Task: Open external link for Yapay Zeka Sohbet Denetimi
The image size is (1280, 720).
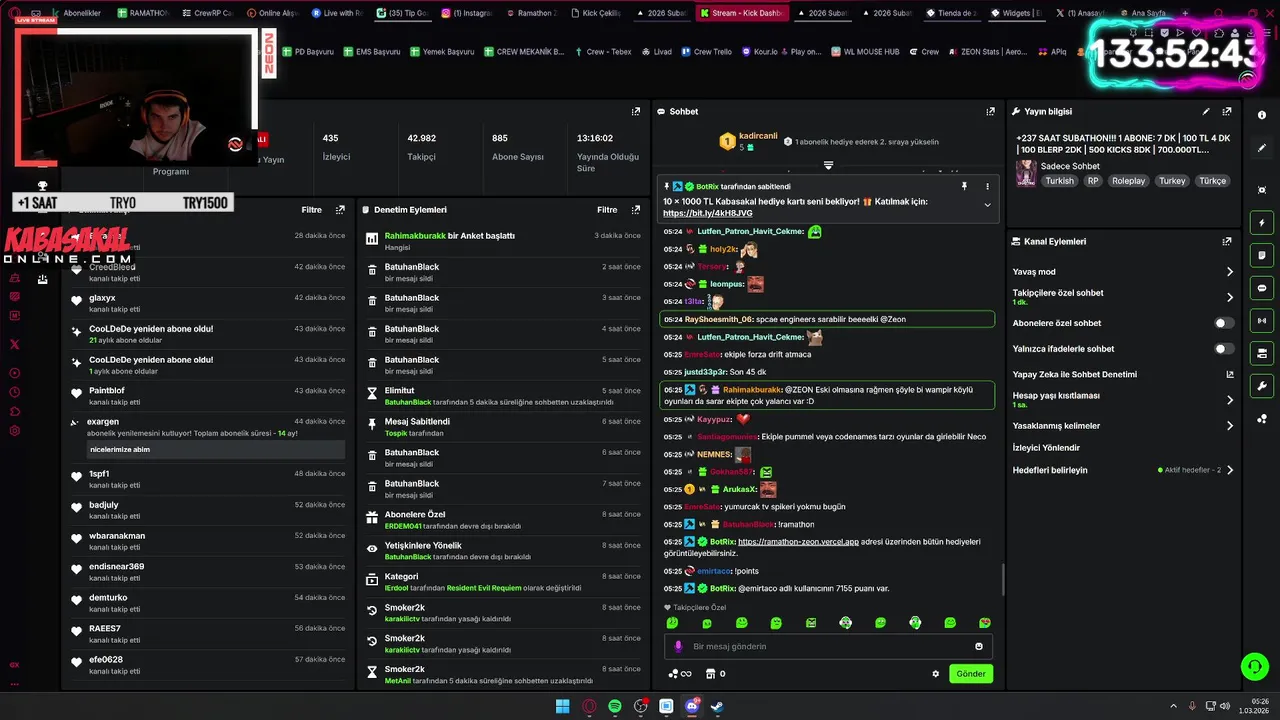Action: tap(1230, 374)
